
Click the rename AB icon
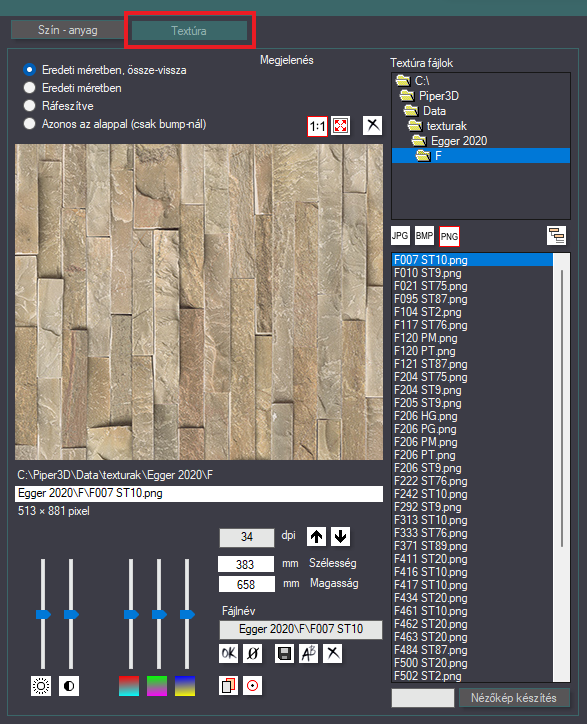pyautogui.click(x=308, y=653)
